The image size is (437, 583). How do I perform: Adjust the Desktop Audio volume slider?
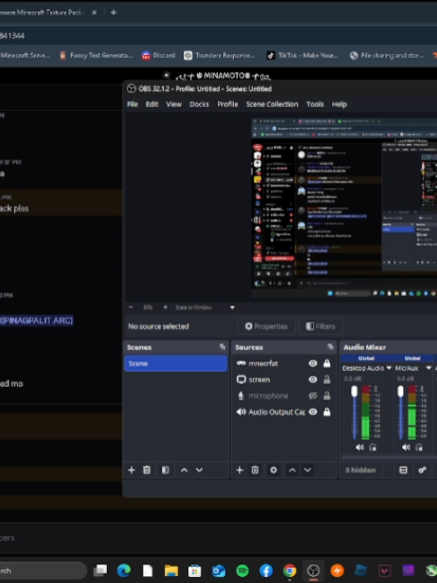pos(354,412)
